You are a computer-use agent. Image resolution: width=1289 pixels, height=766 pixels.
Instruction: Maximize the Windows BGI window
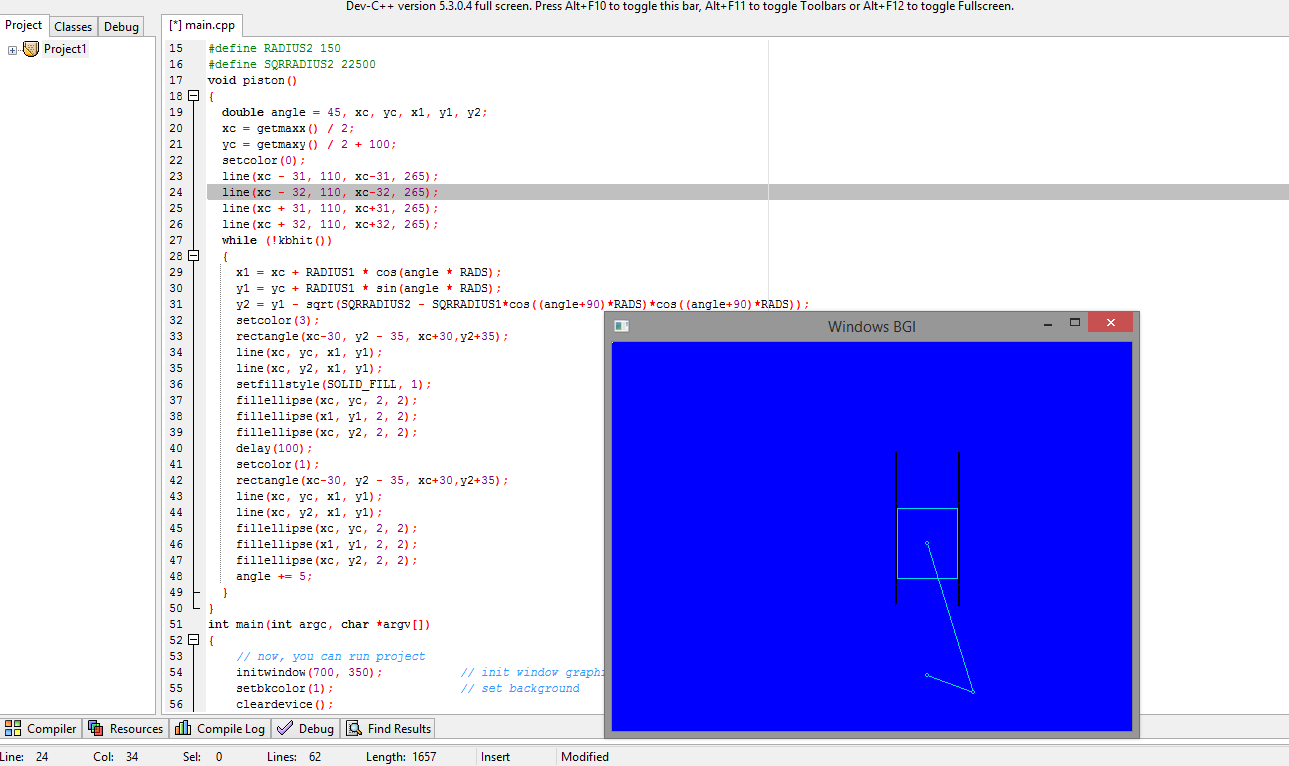[x=1075, y=323]
